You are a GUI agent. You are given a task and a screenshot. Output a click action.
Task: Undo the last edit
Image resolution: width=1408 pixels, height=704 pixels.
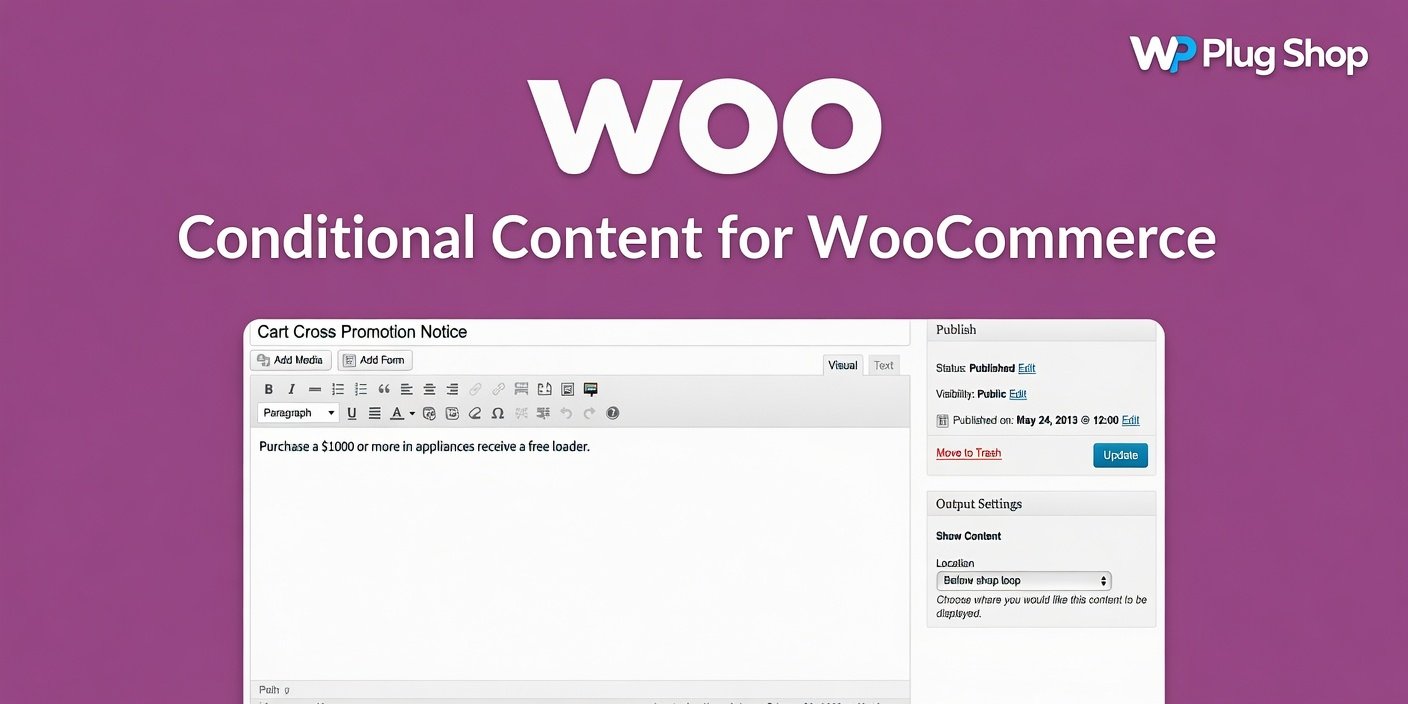click(566, 413)
